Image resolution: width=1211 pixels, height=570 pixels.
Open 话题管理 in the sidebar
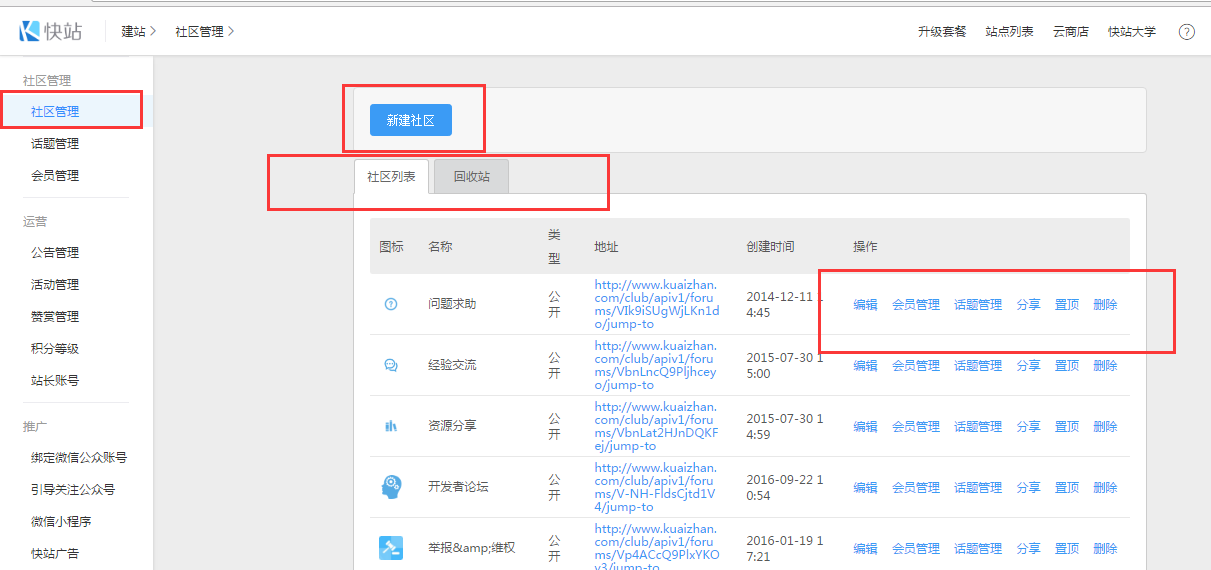pyautogui.click(x=55, y=144)
